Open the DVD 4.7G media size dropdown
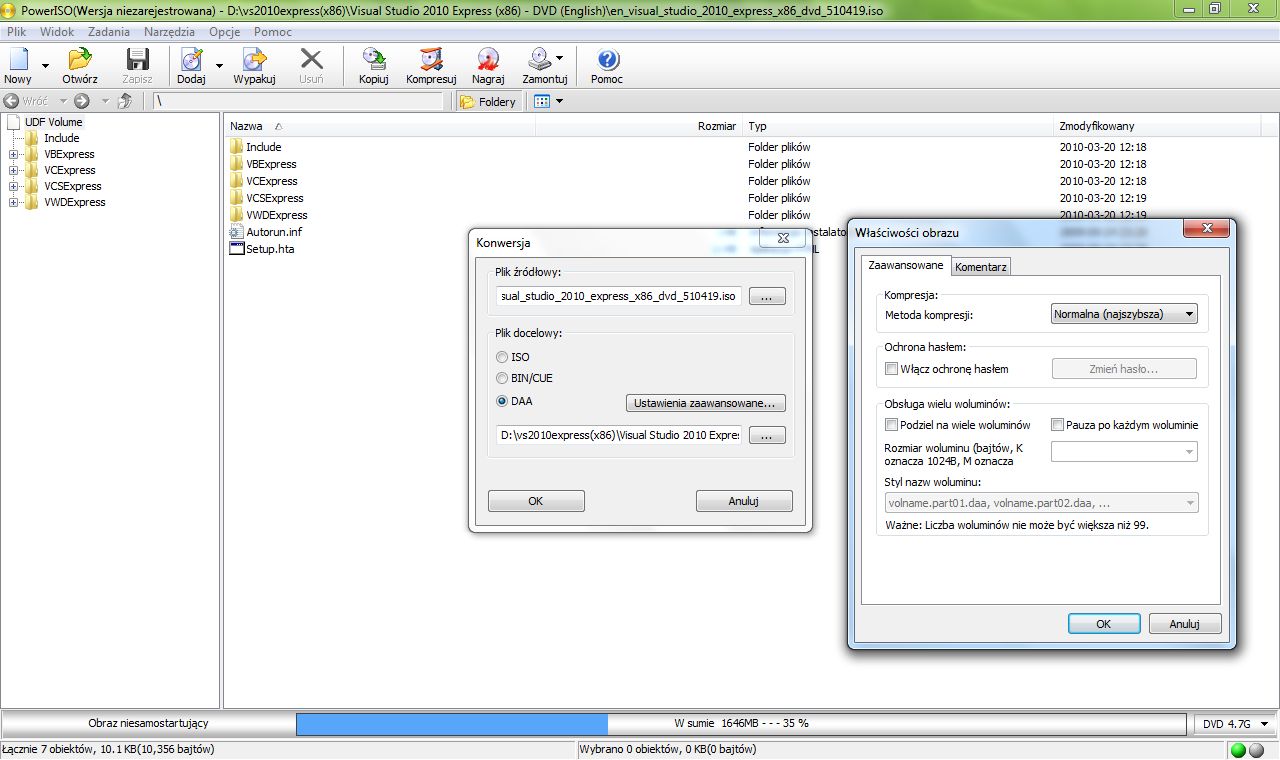The width and height of the screenshot is (1280, 760). coord(1235,723)
